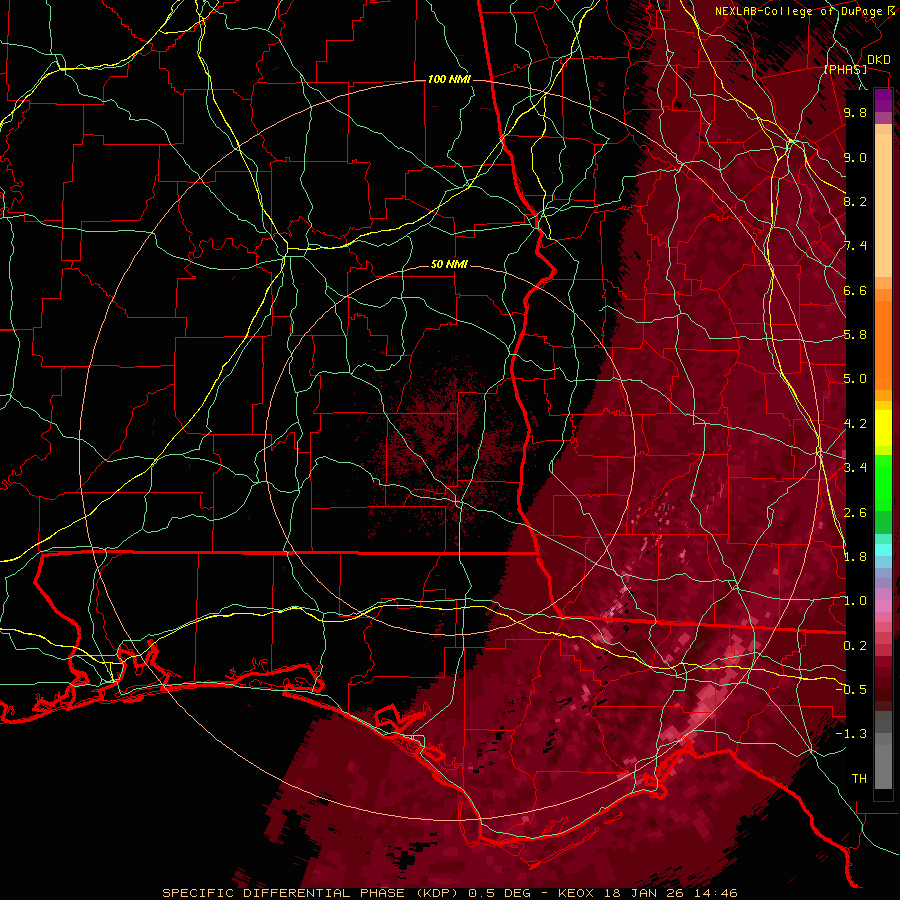The height and width of the screenshot is (900, 900).
Task: Click the 5.0 scale value
Action: click(x=855, y=379)
